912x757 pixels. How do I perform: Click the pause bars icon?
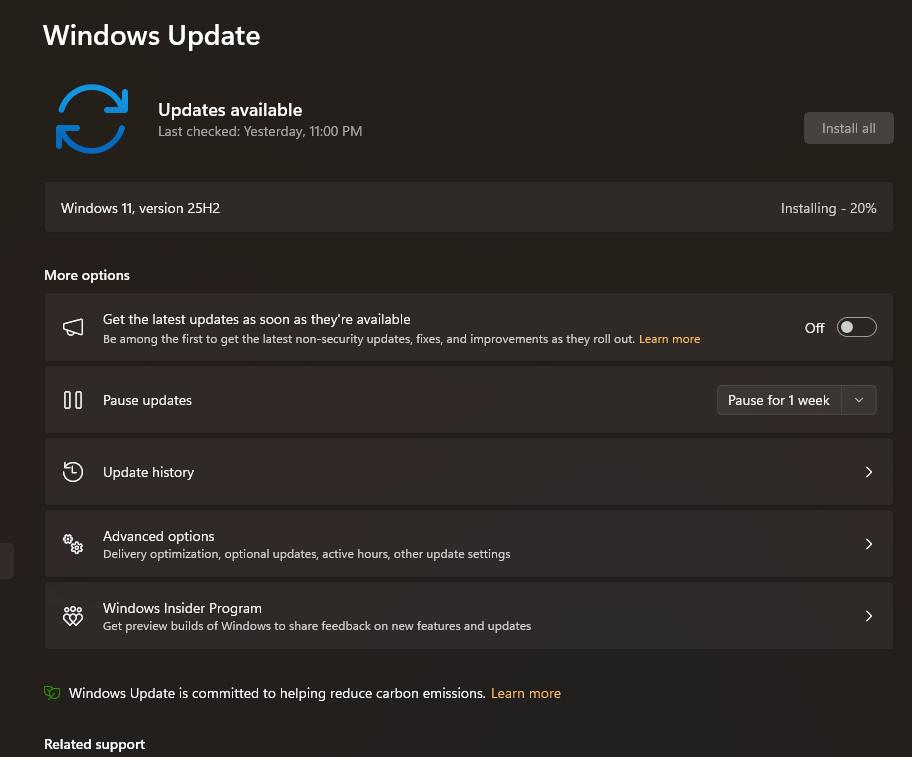73,400
